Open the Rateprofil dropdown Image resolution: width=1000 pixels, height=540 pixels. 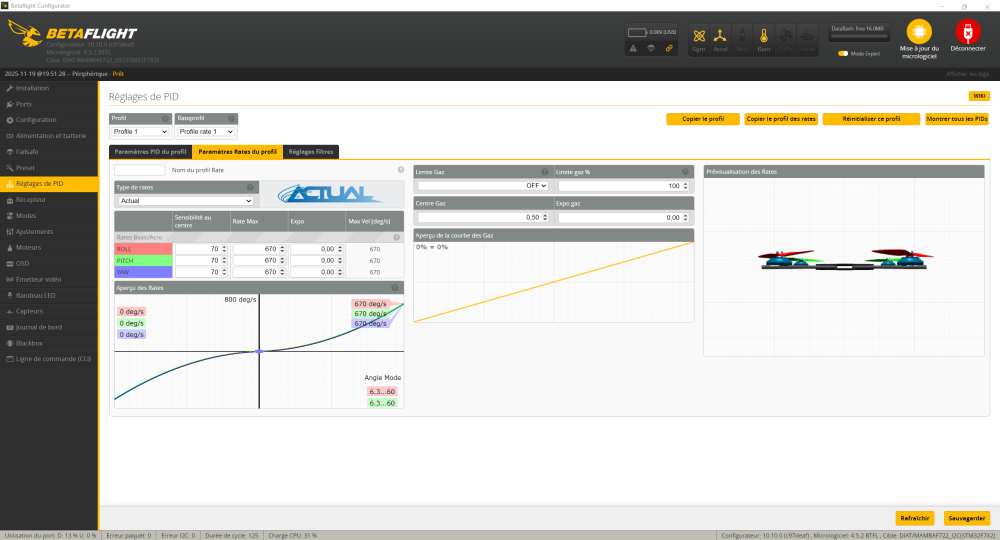[206, 131]
